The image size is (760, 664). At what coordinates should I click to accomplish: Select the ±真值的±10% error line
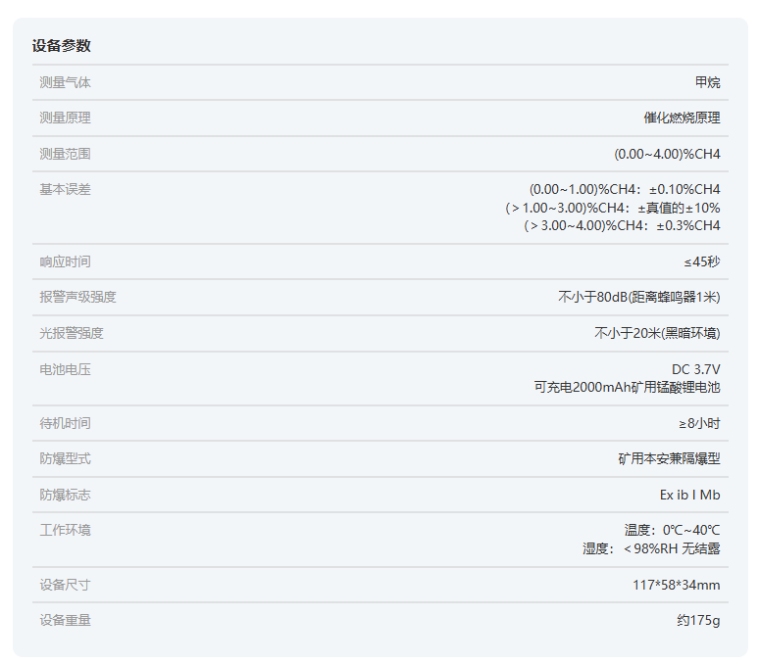(x=613, y=207)
